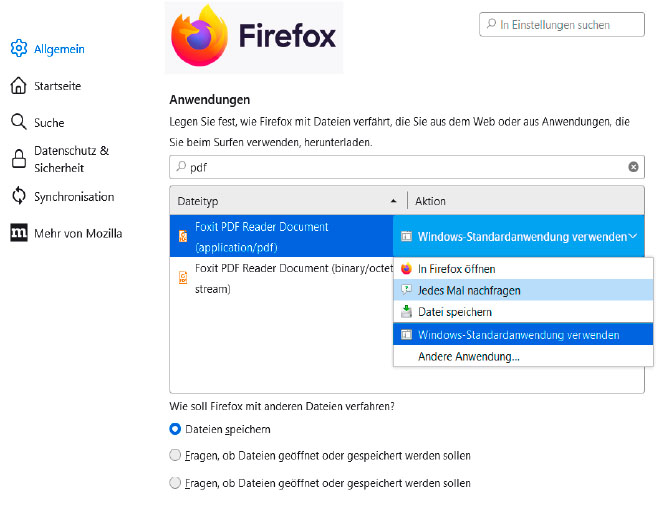Click the chevron on the action dropdown

pyautogui.click(x=633, y=236)
